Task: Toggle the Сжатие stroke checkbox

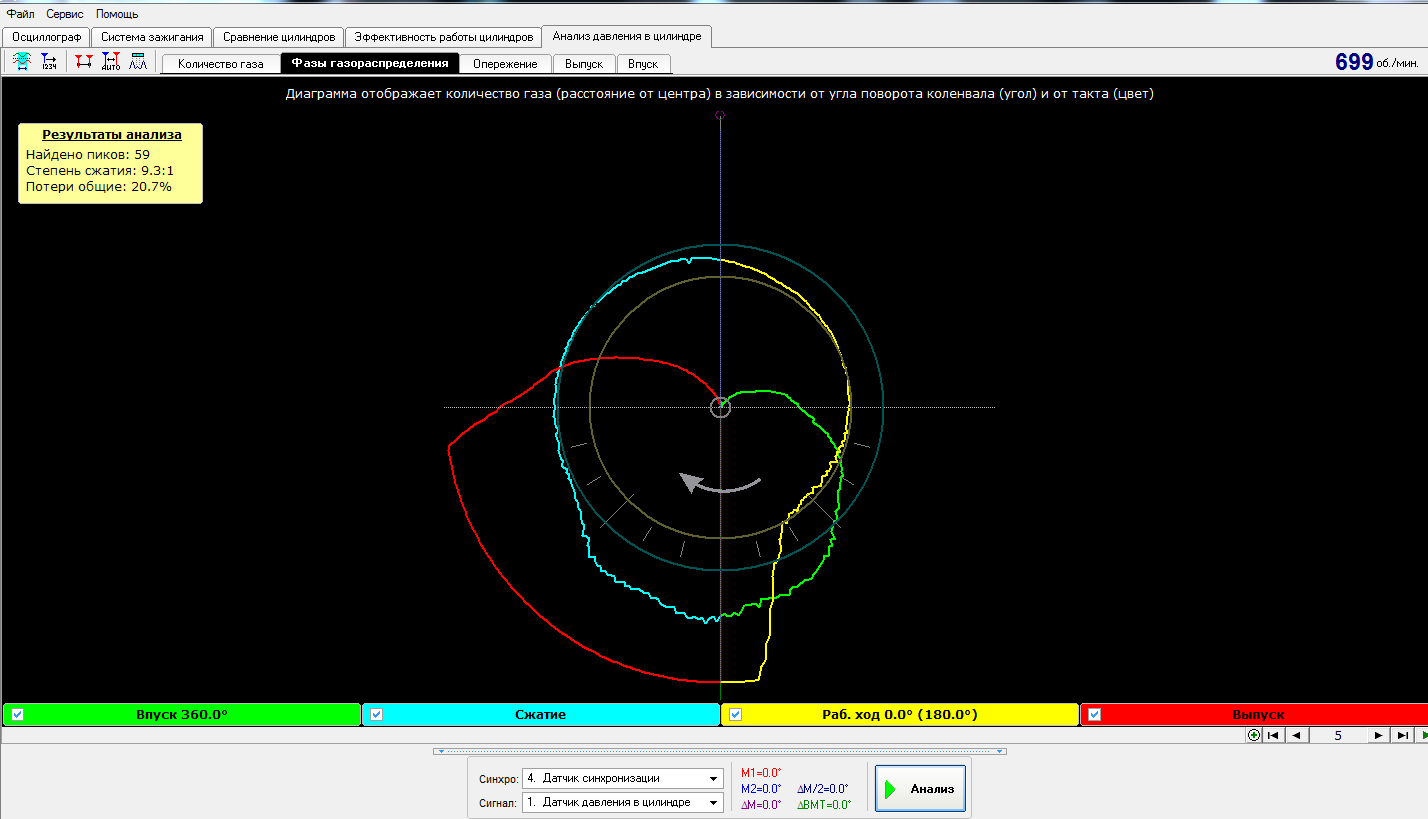Action: click(376, 714)
